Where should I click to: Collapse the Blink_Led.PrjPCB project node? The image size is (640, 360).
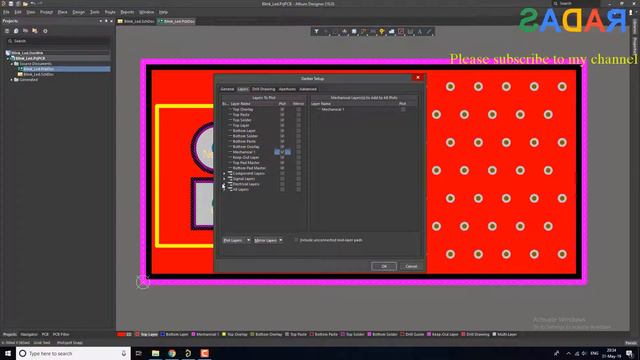click(8, 58)
